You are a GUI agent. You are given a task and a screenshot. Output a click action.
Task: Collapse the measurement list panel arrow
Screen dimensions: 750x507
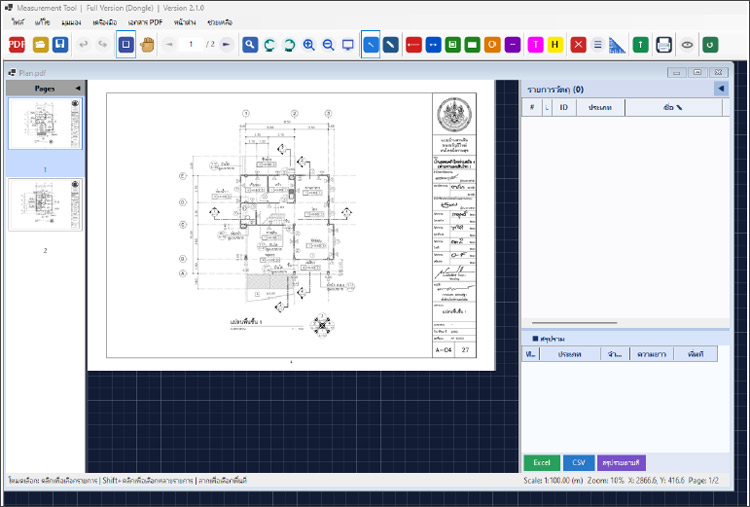click(x=720, y=89)
